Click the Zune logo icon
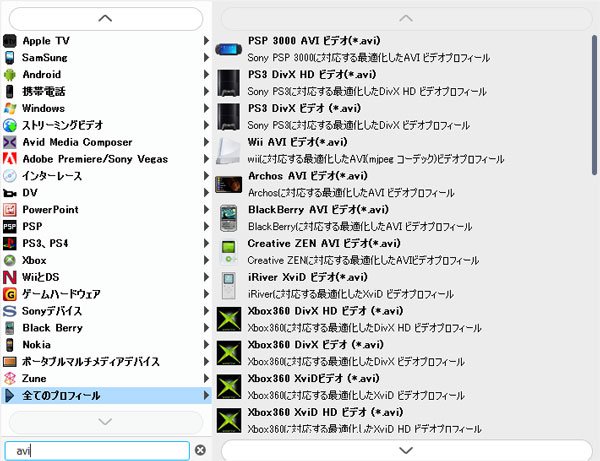Viewport: 600px width, 461px height. pyautogui.click(x=10, y=378)
